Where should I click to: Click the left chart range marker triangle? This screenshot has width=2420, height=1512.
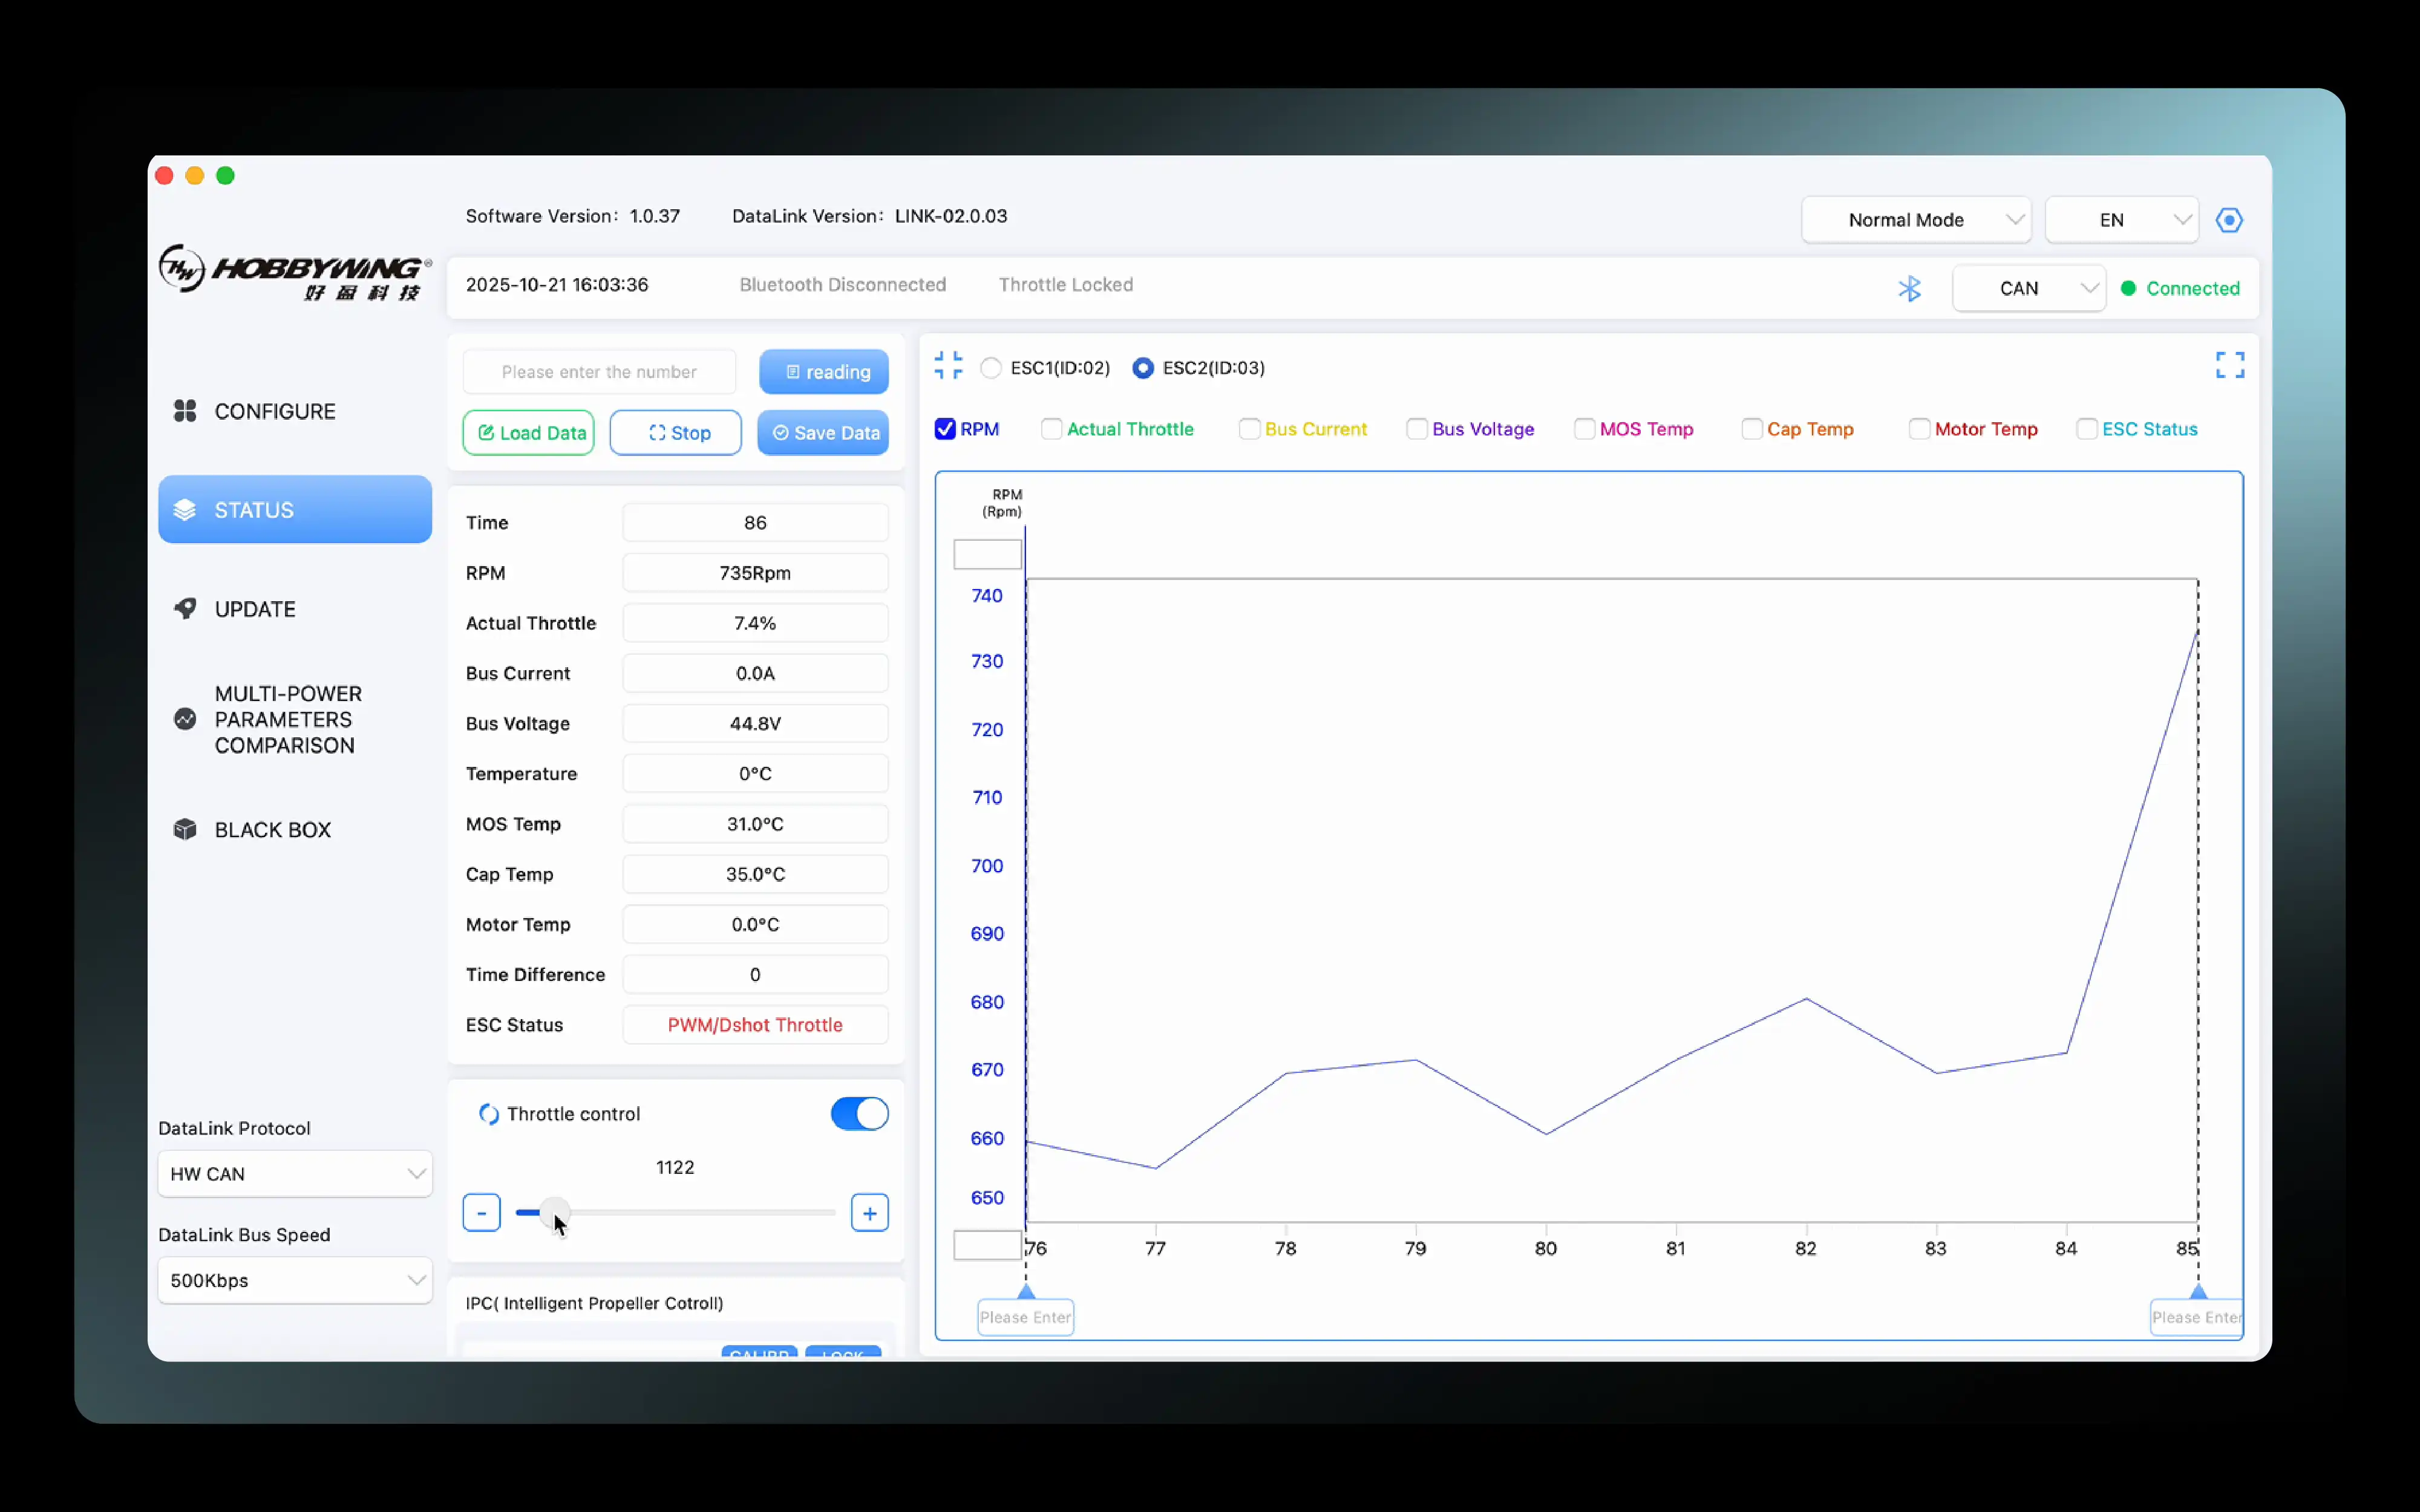point(1026,1291)
